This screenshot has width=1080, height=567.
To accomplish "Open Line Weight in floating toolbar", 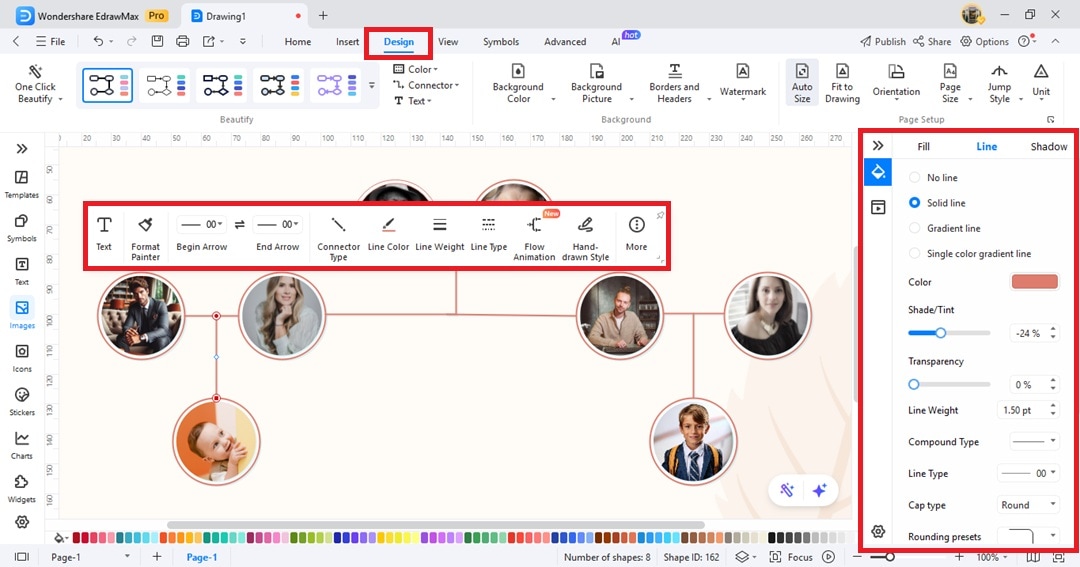I will tap(439, 233).
